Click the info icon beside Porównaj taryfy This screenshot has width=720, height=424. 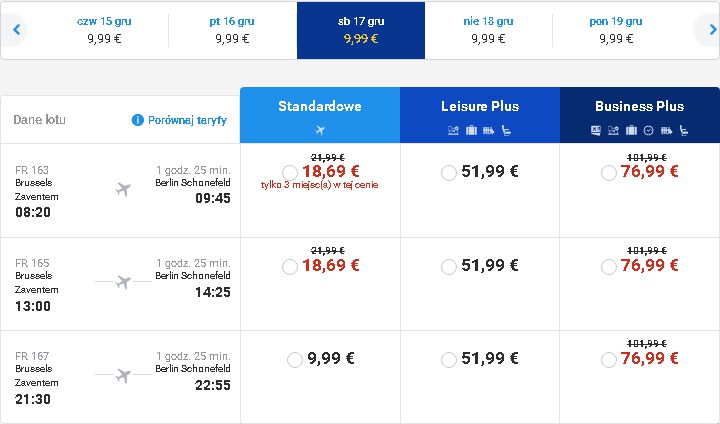click(137, 120)
